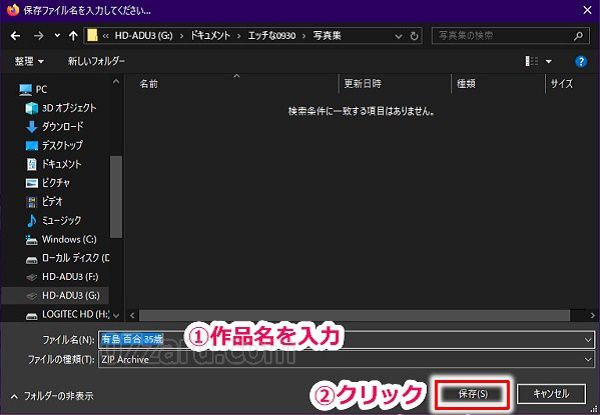Click the エッチな0930 breadcrumb segment
The image size is (600, 415).
coord(272,36)
